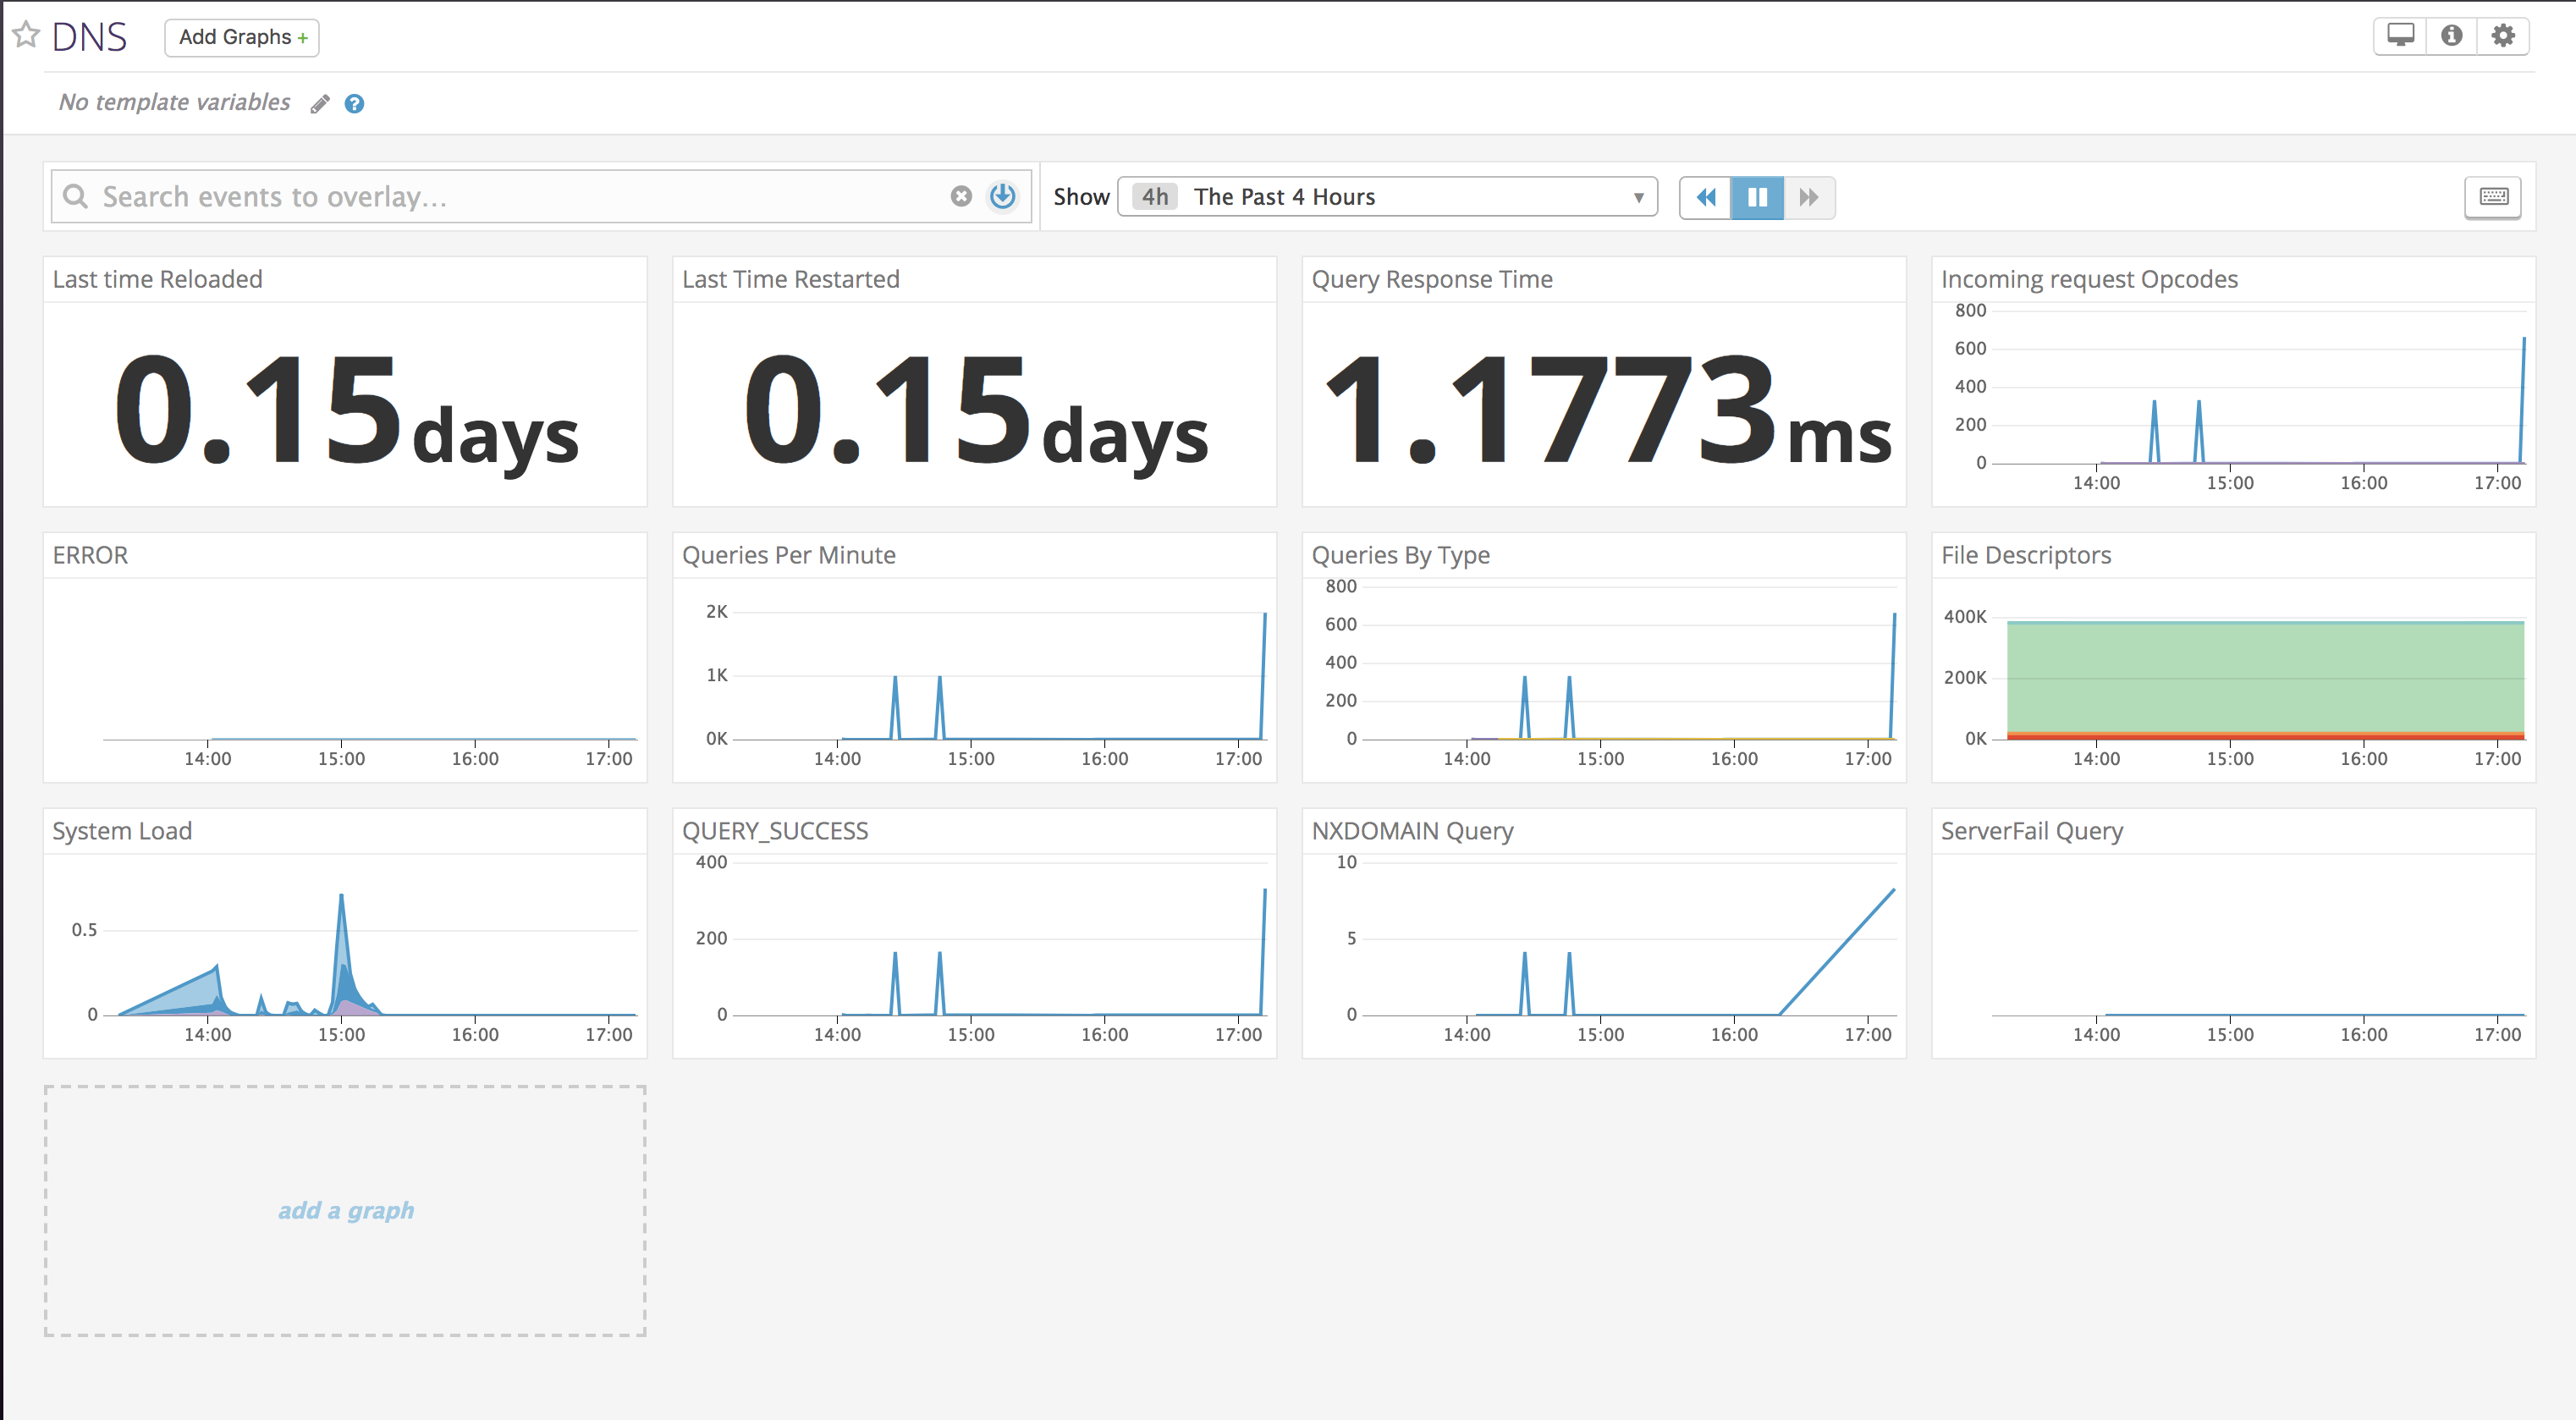Click the event overlay download icon
This screenshot has width=2576, height=1420.
(1003, 196)
